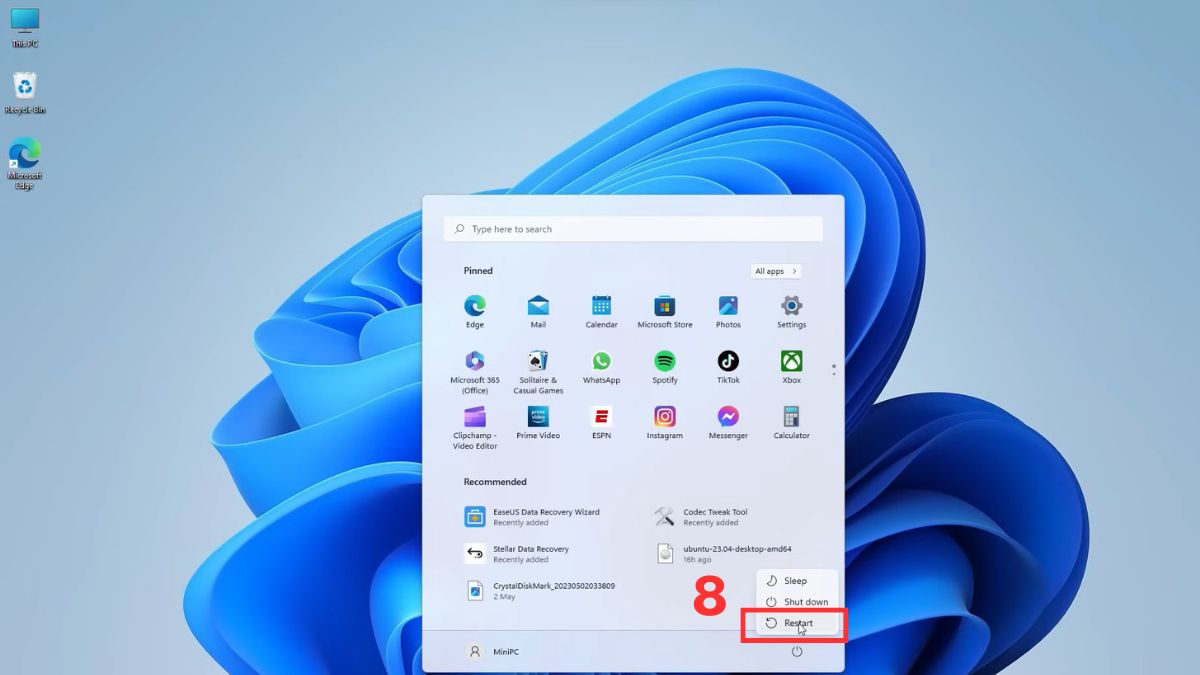The height and width of the screenshot is (675, 1200).
Task: Open Spotify
Action: pos(664,367)
